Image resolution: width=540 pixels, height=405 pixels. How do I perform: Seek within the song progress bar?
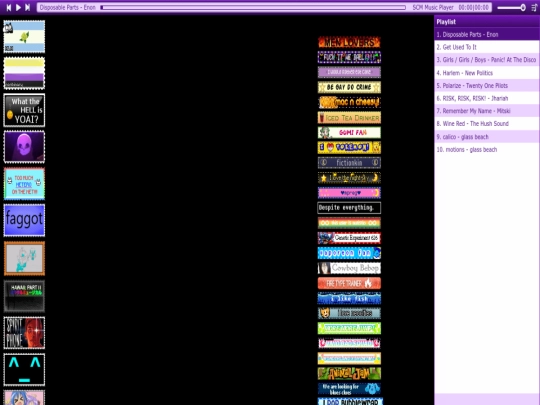(253, 7)
